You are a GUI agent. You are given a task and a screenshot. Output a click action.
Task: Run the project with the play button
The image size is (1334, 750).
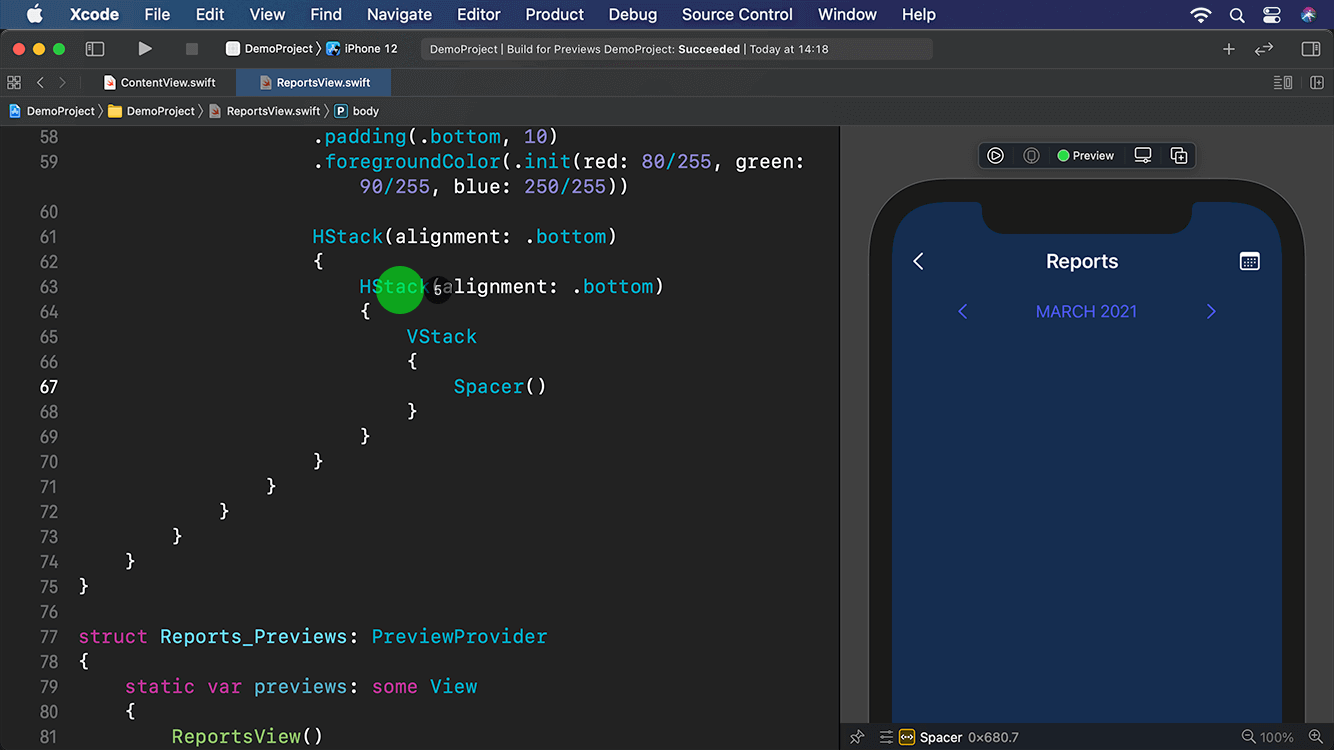click(x=145, y=49)
